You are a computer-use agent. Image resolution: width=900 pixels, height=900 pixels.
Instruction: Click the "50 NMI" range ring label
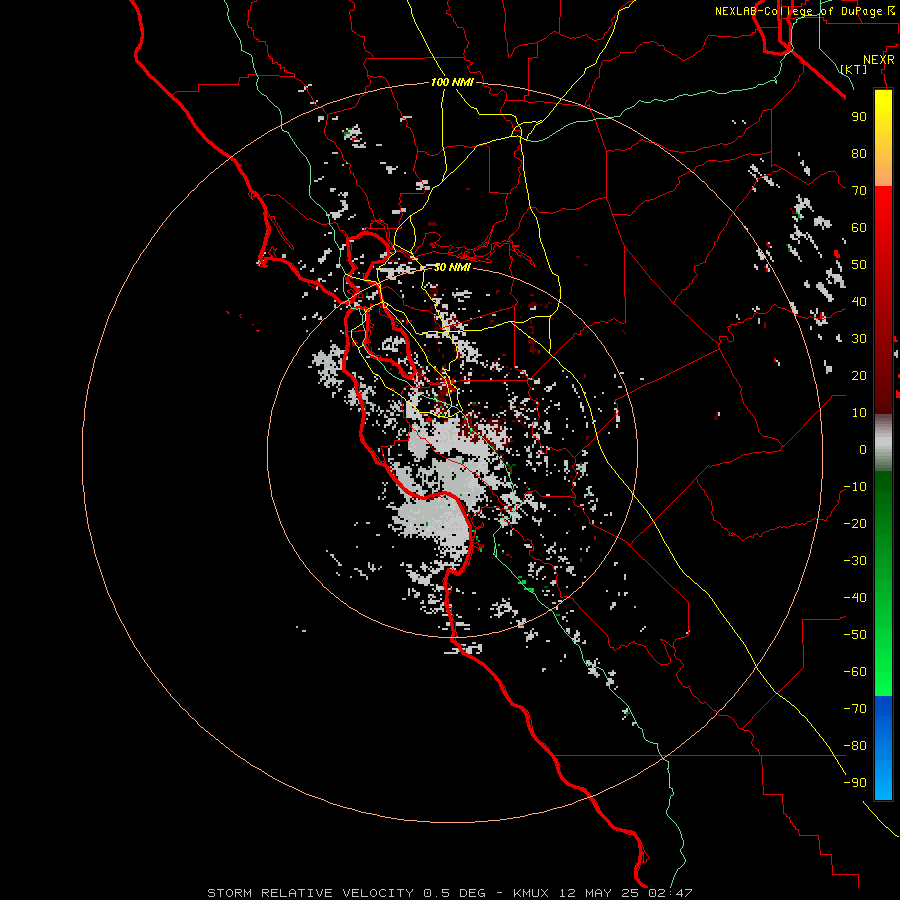[452, 267]
